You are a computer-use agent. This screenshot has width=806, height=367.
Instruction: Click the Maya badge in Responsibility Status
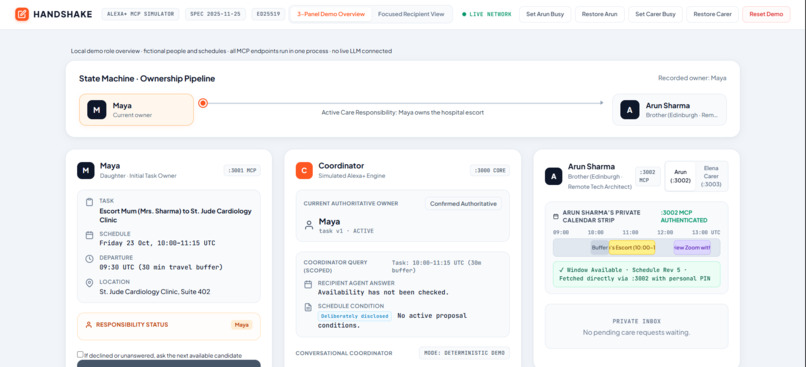click(242, 324)
